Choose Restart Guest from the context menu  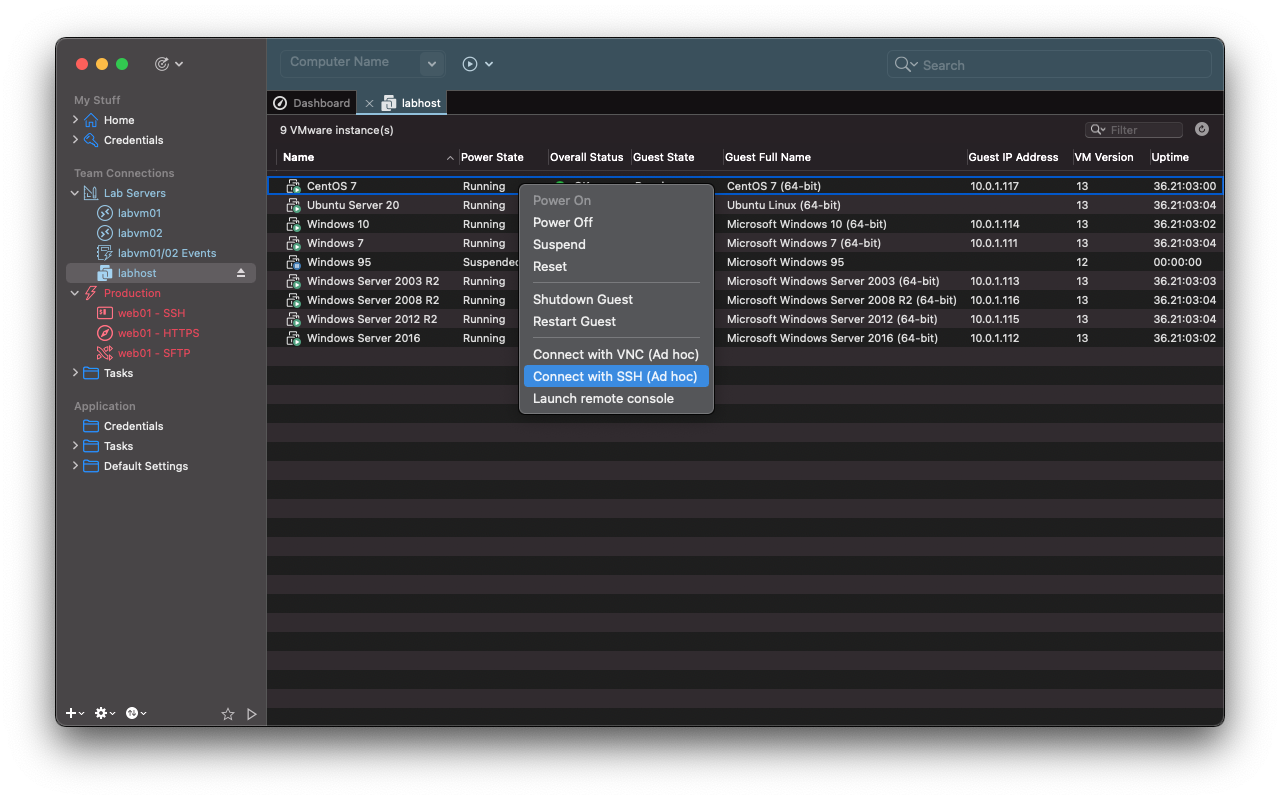point(574,321)
